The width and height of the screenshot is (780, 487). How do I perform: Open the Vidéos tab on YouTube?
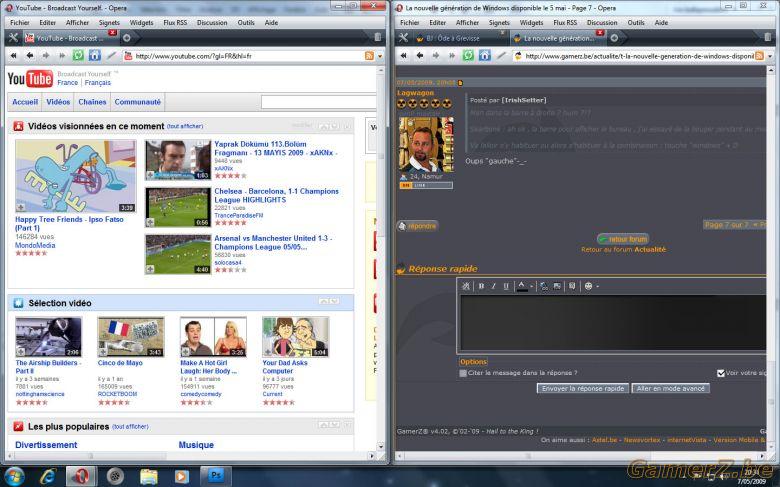58,102
